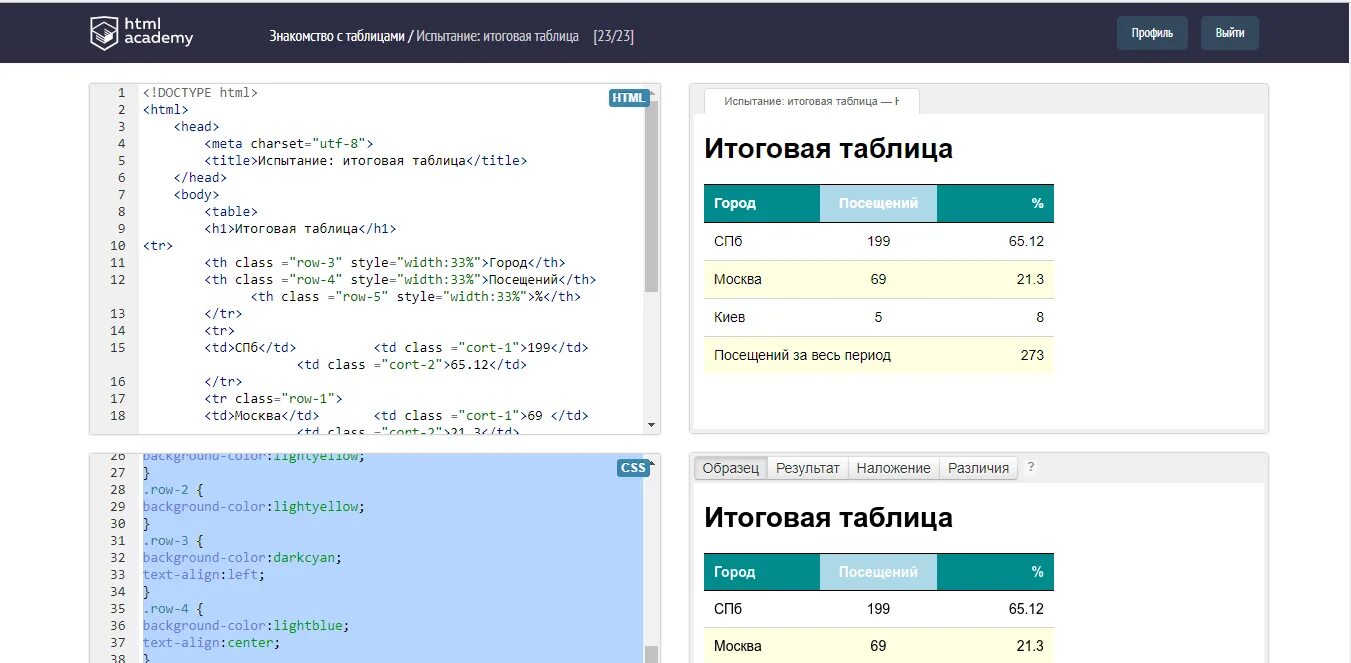Click the th class row-3 Город code line
The width and height of the screenshot is (1351, 663).
click(x=385, y=263)
